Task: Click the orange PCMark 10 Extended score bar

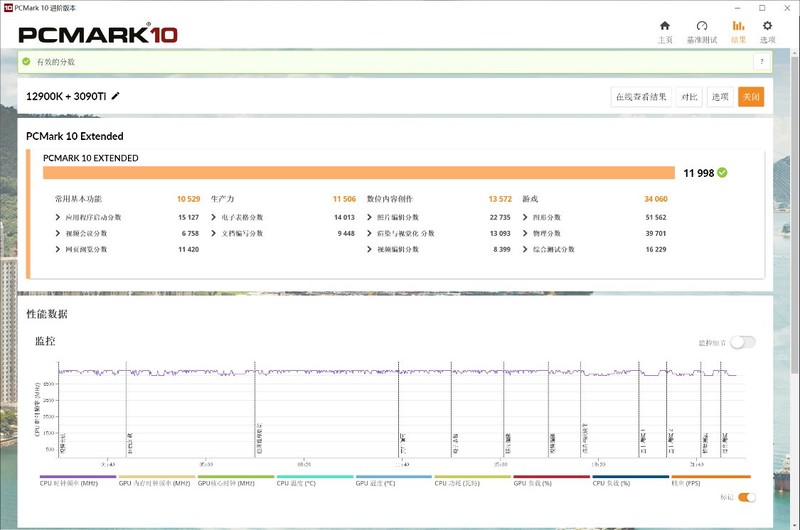Action: (360, 172)
